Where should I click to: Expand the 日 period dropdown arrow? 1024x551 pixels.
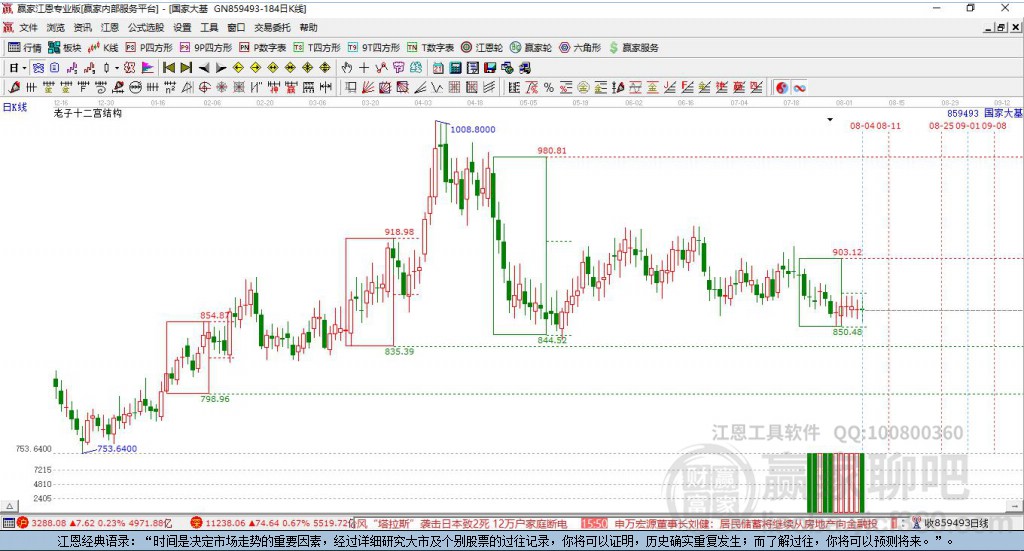pos(24,68)
